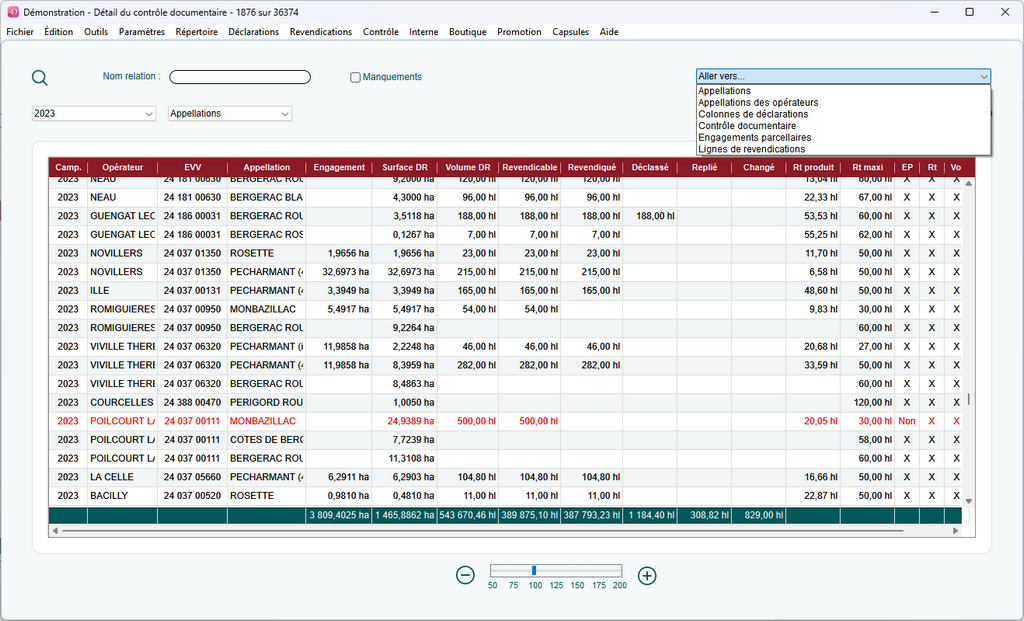The image size is (1024, 621).
Task: Expand the Appellations filter dropdown
Action: [x=230, y=114]
